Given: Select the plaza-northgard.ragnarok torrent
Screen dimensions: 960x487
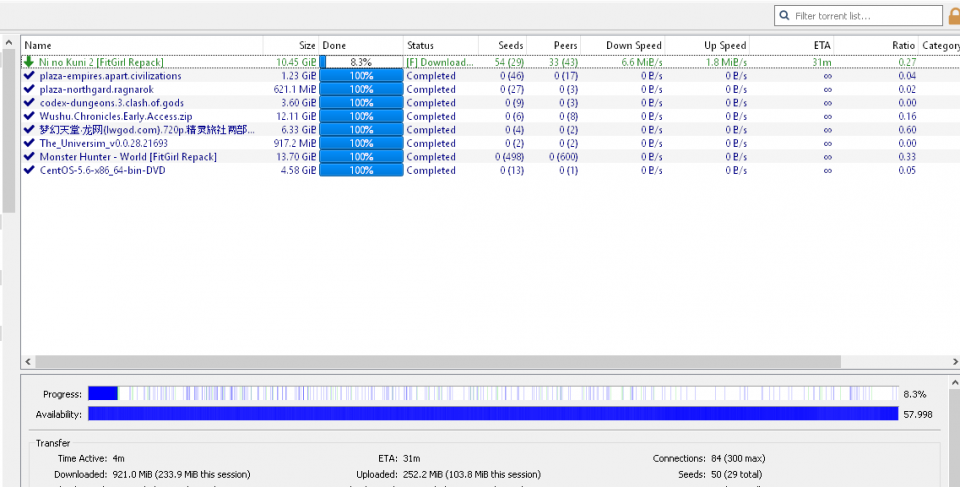Looking at the screenshot, I should (96, 89).
